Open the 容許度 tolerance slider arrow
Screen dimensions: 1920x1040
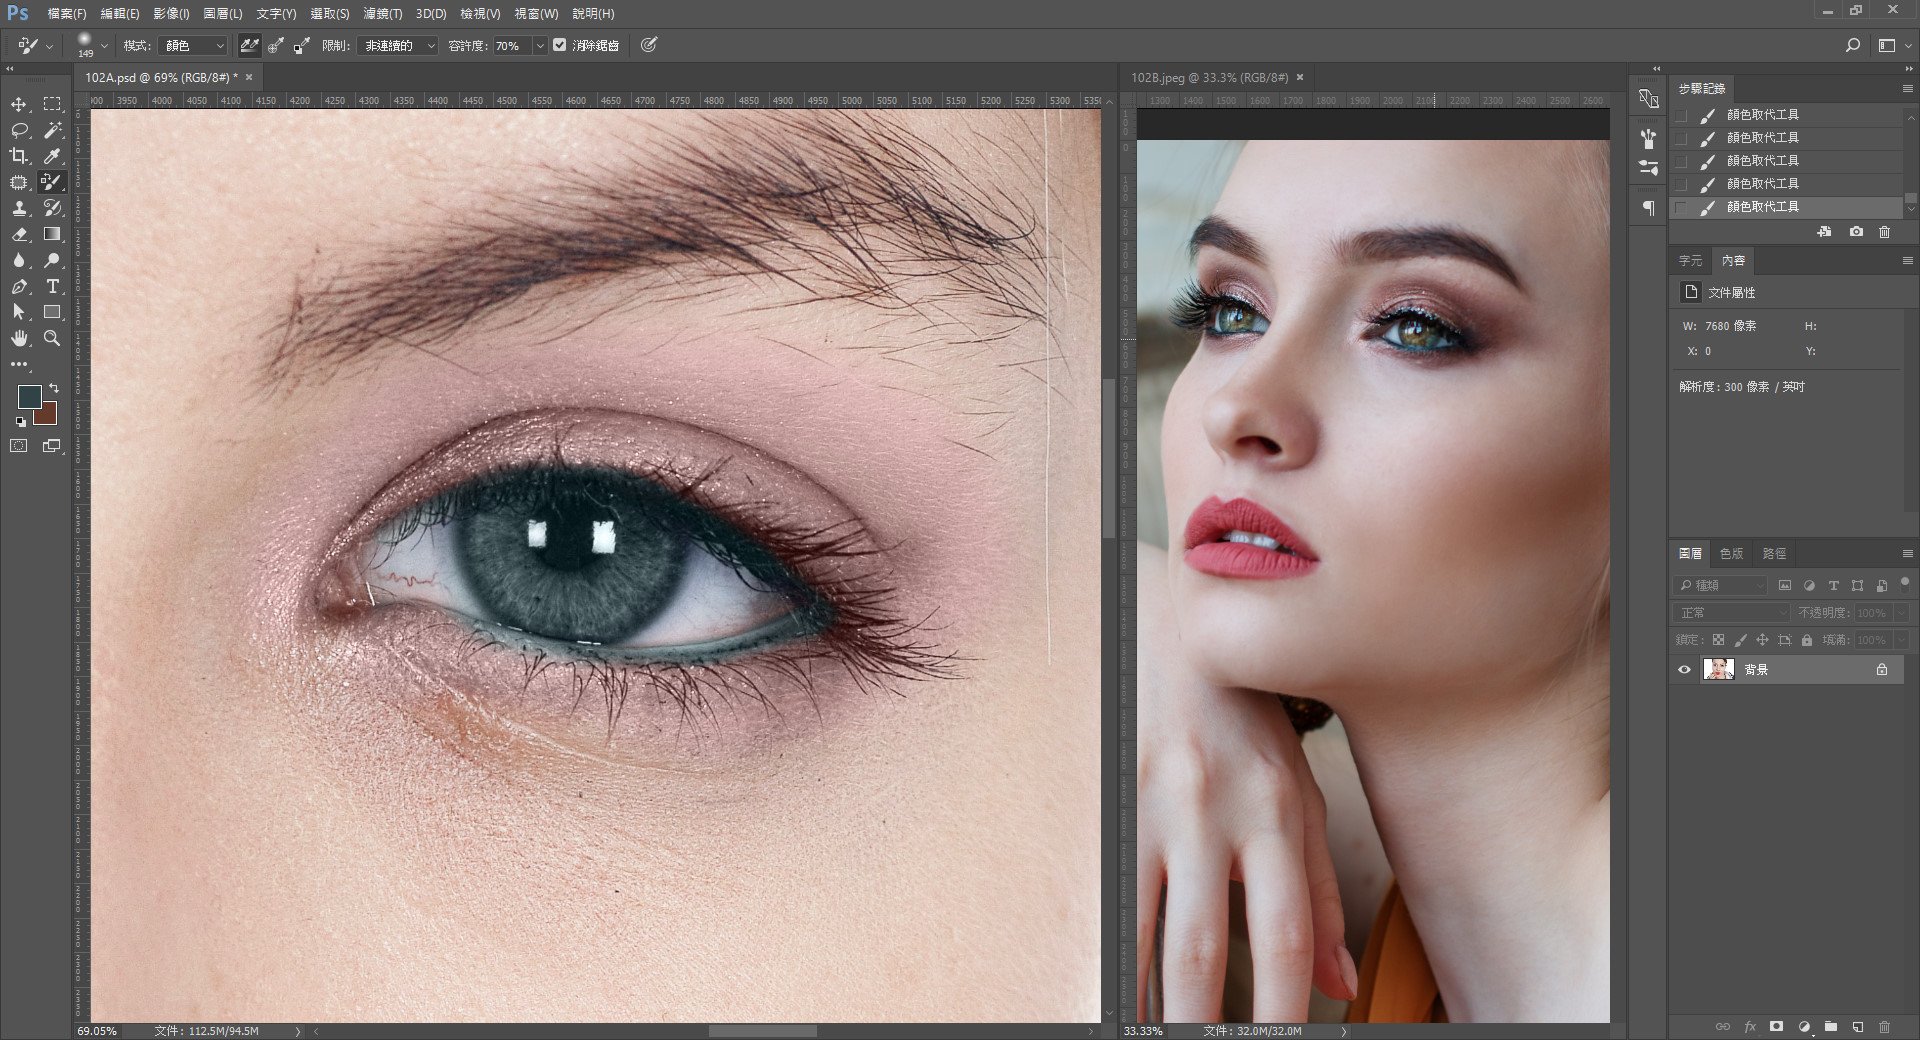click(x=540, y=46)
